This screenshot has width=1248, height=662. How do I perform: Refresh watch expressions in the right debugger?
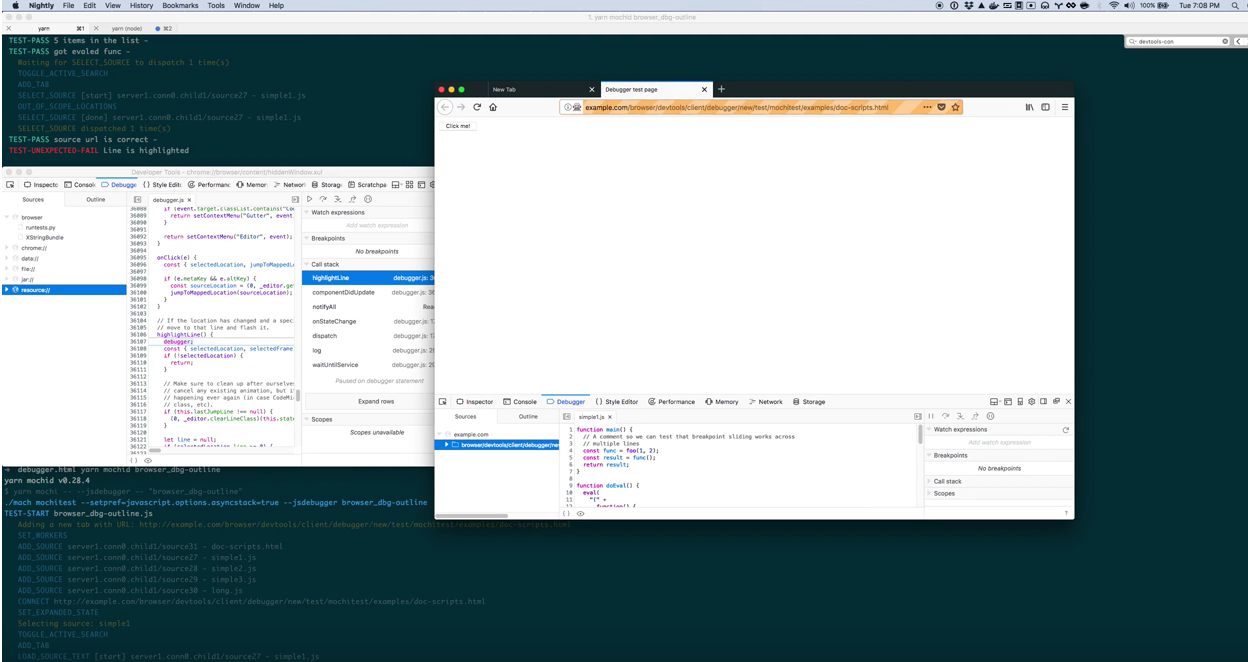click(1065, 429)
